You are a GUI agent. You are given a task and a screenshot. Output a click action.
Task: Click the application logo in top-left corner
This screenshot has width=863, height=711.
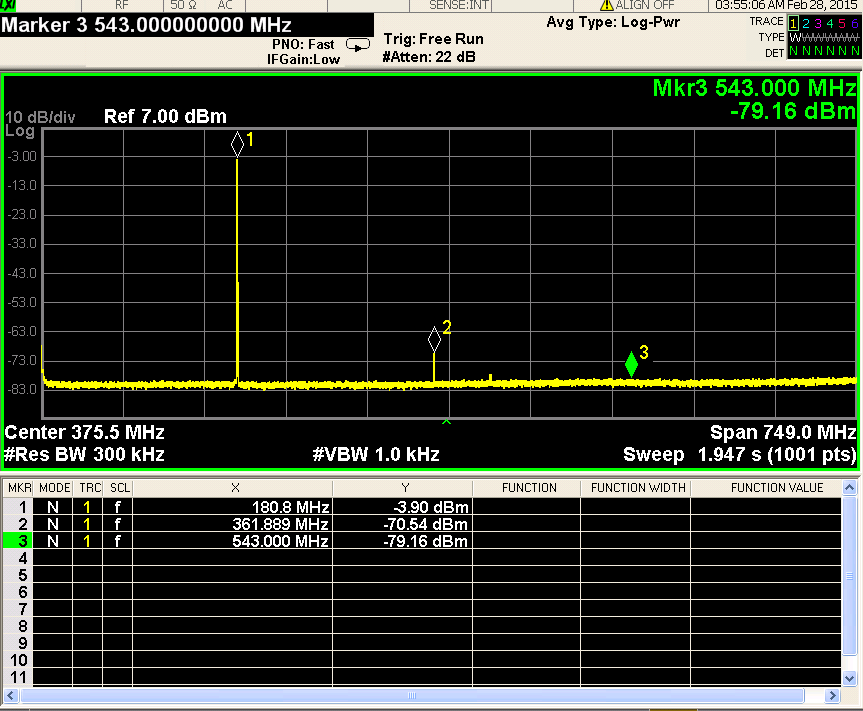click(x=9, y=6)
